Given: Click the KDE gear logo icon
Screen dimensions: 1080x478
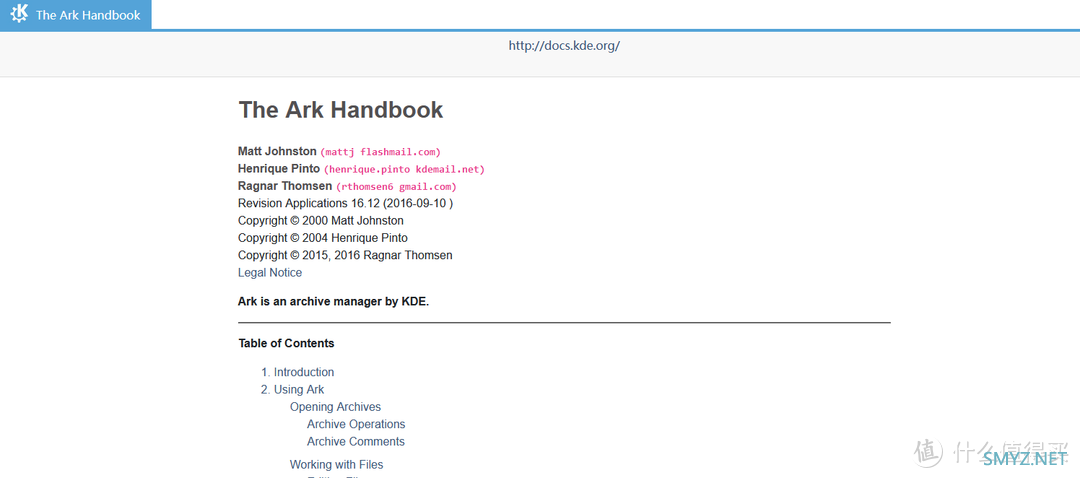Looking at the screenshot, I should click(19, 14).
